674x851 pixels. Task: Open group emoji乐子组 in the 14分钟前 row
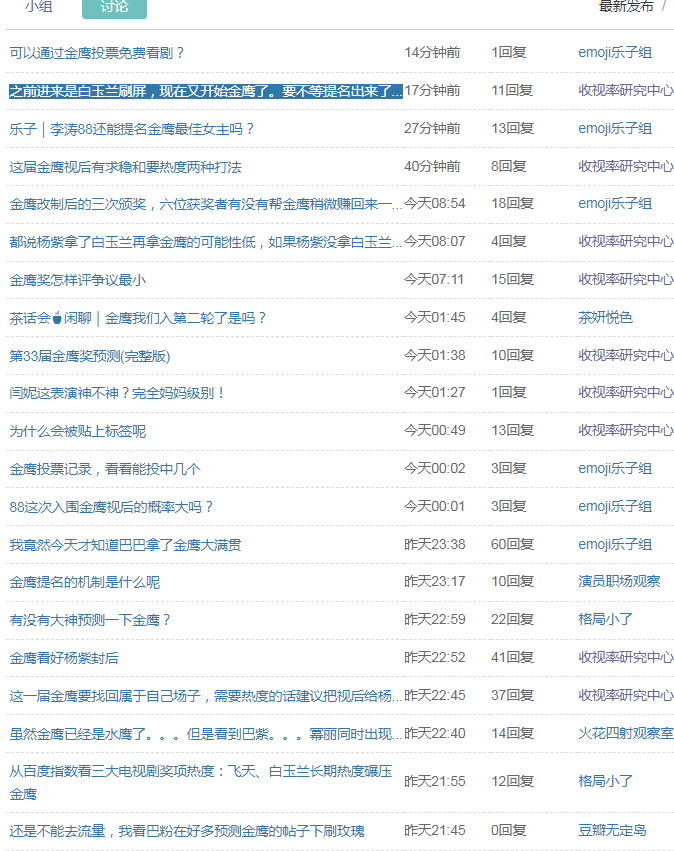pos(615,53)
